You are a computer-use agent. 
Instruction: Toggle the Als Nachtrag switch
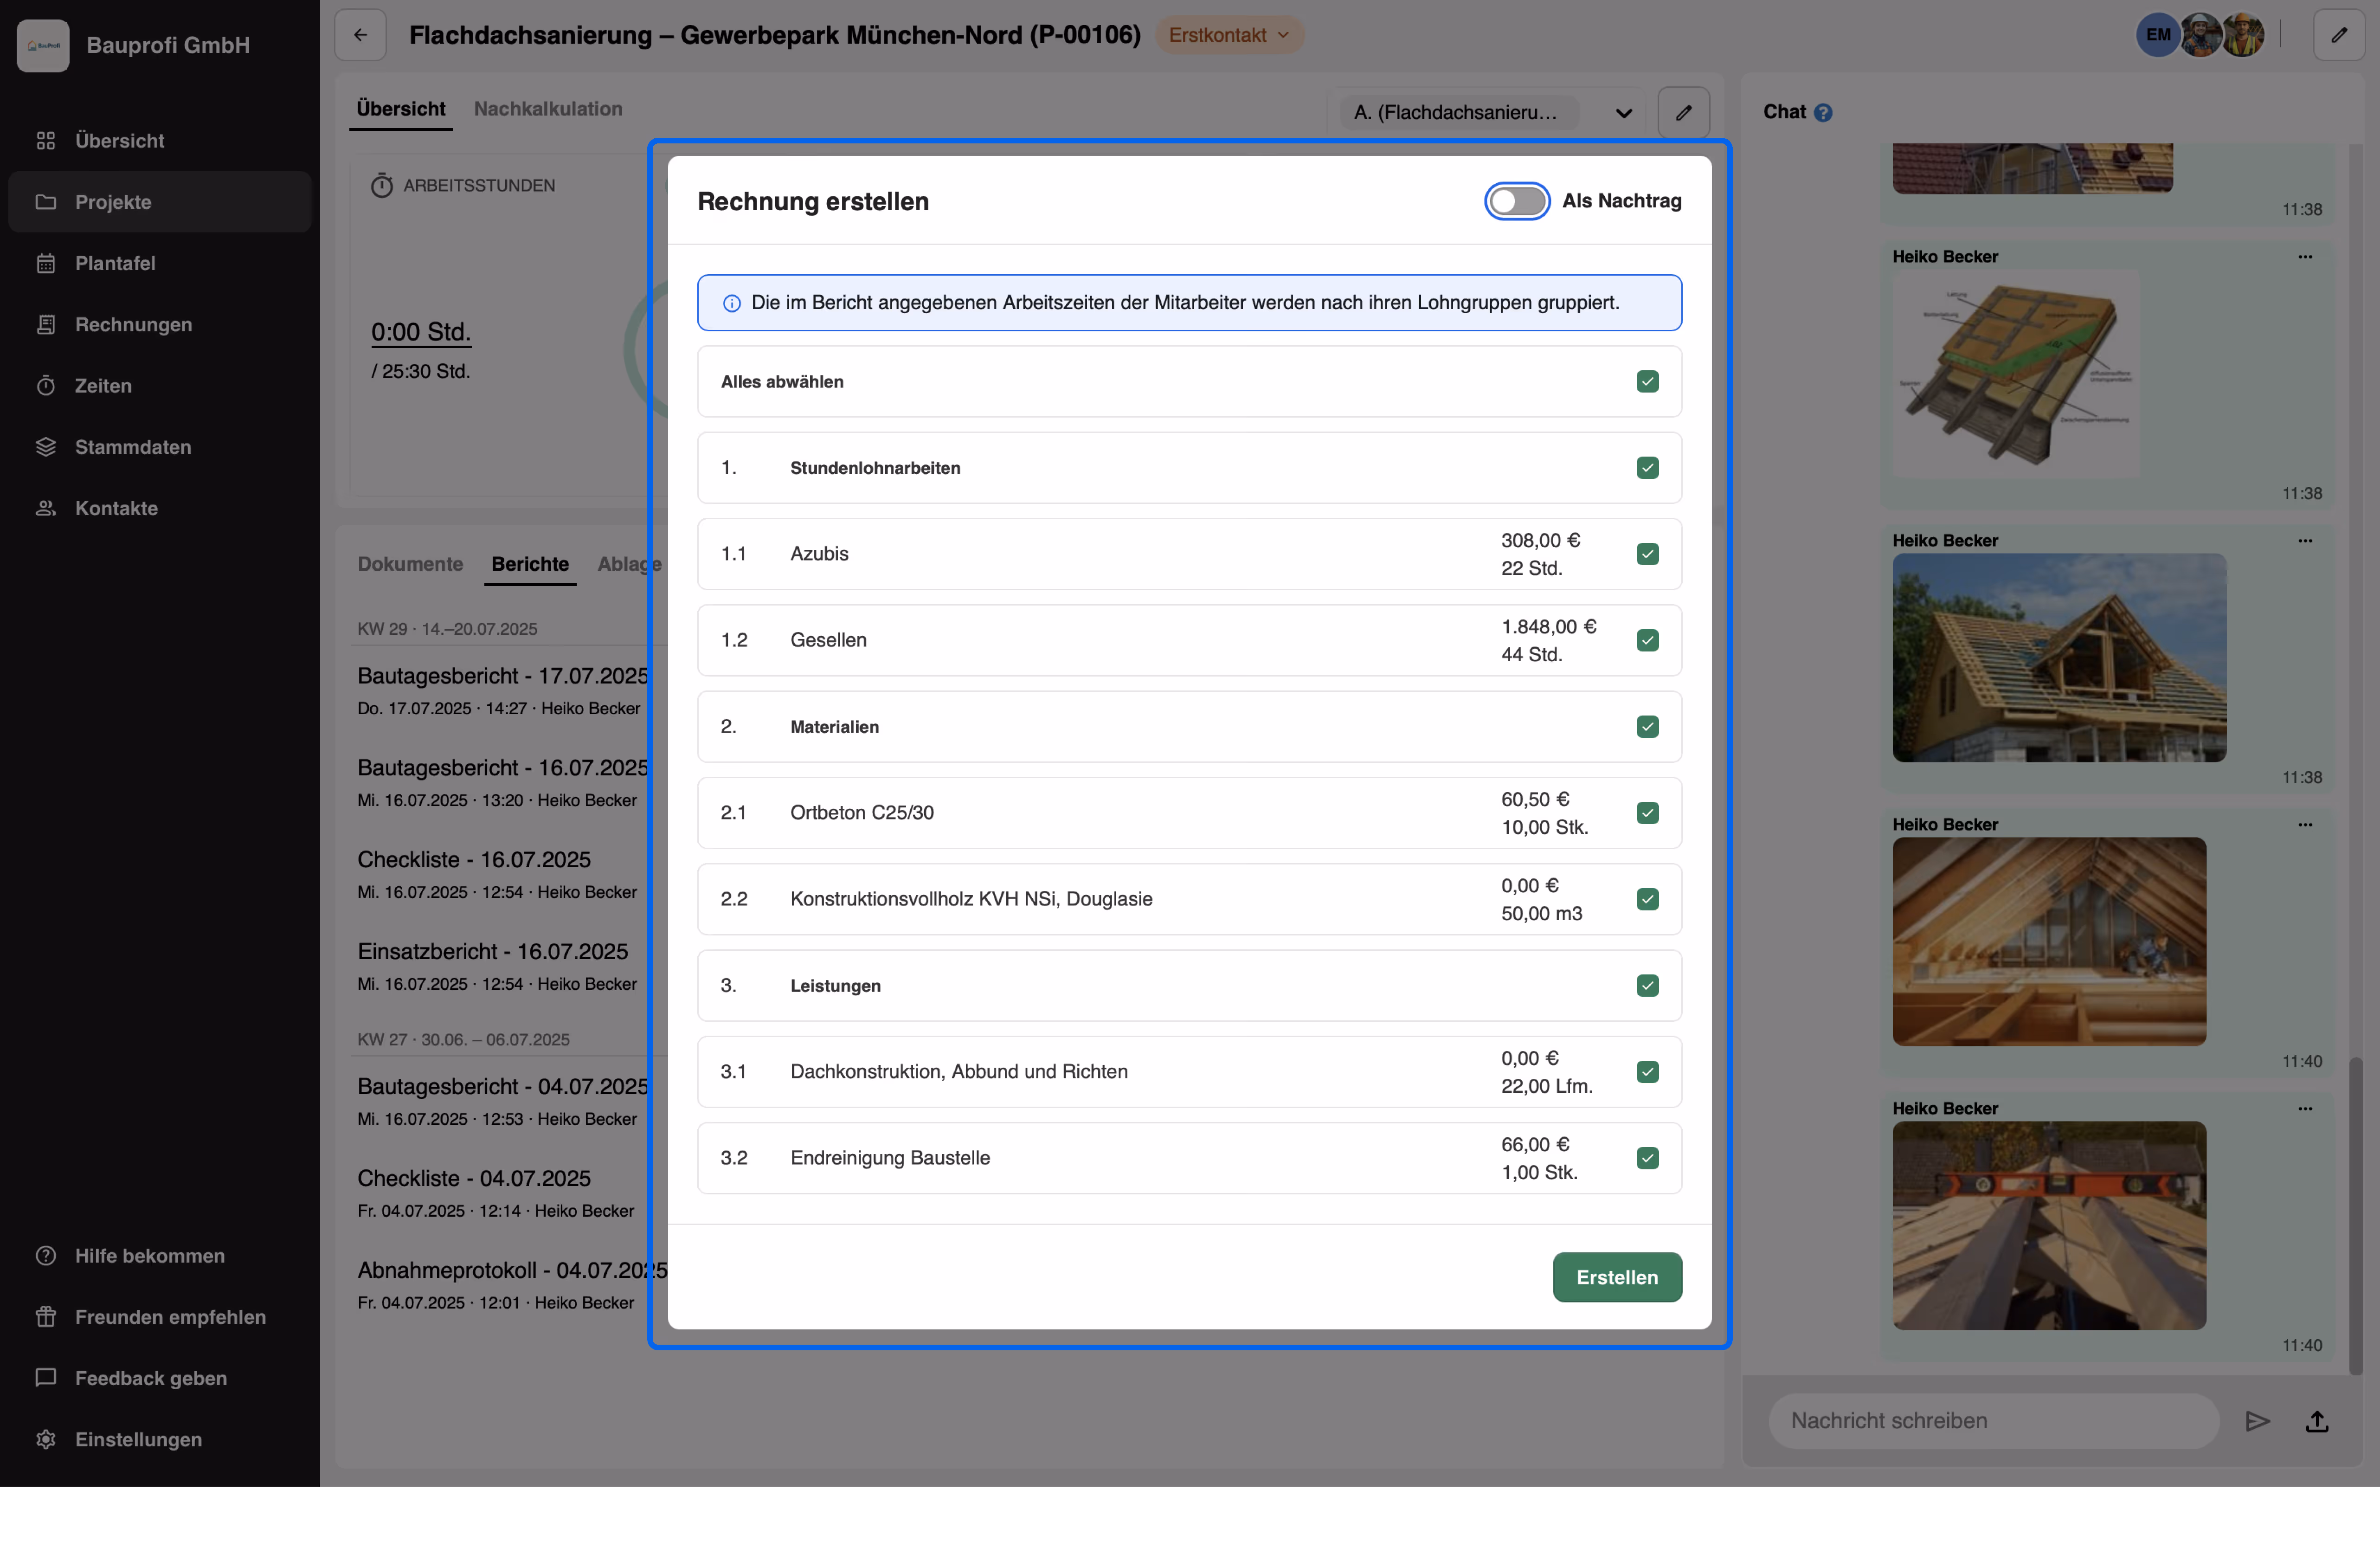point(1516,201)
